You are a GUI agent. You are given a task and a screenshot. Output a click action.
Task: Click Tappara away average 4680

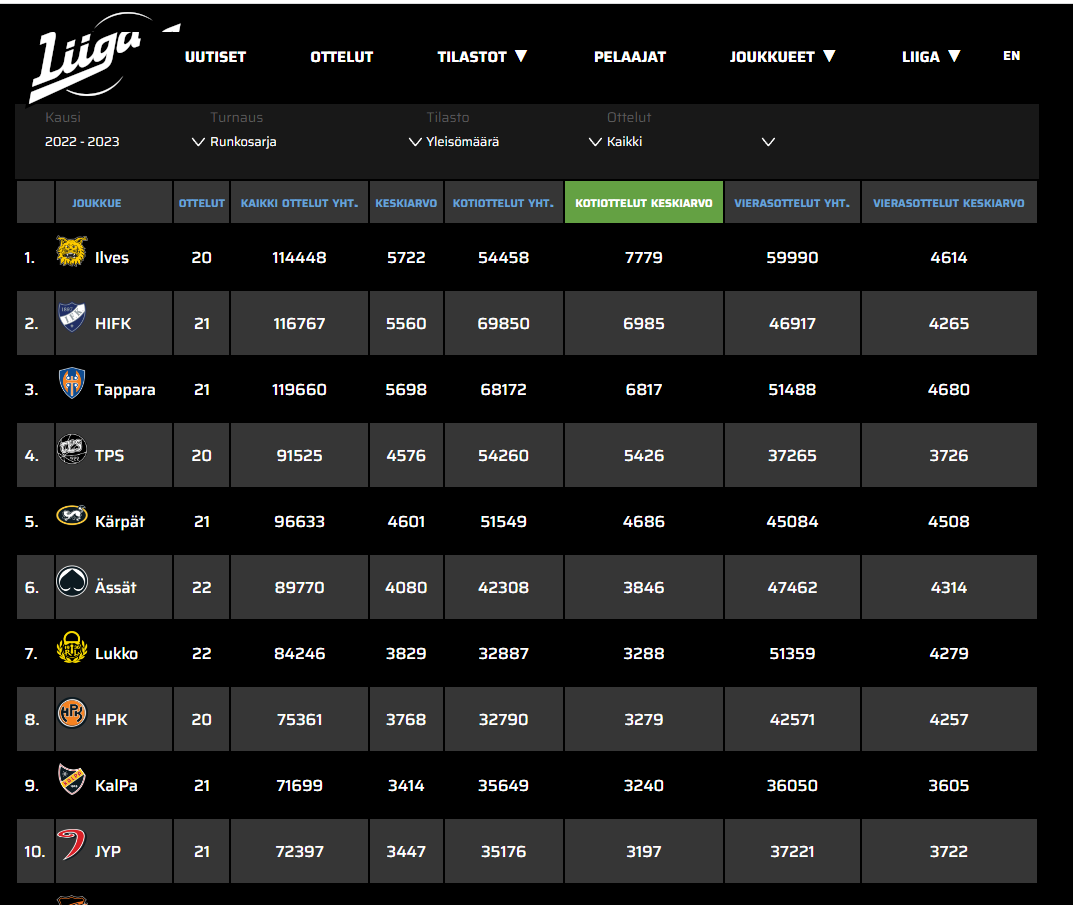[948, 390]
